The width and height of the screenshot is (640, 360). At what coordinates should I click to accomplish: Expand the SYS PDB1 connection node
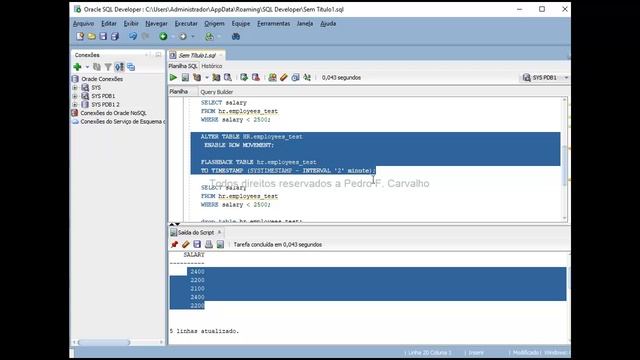[75, 96]
